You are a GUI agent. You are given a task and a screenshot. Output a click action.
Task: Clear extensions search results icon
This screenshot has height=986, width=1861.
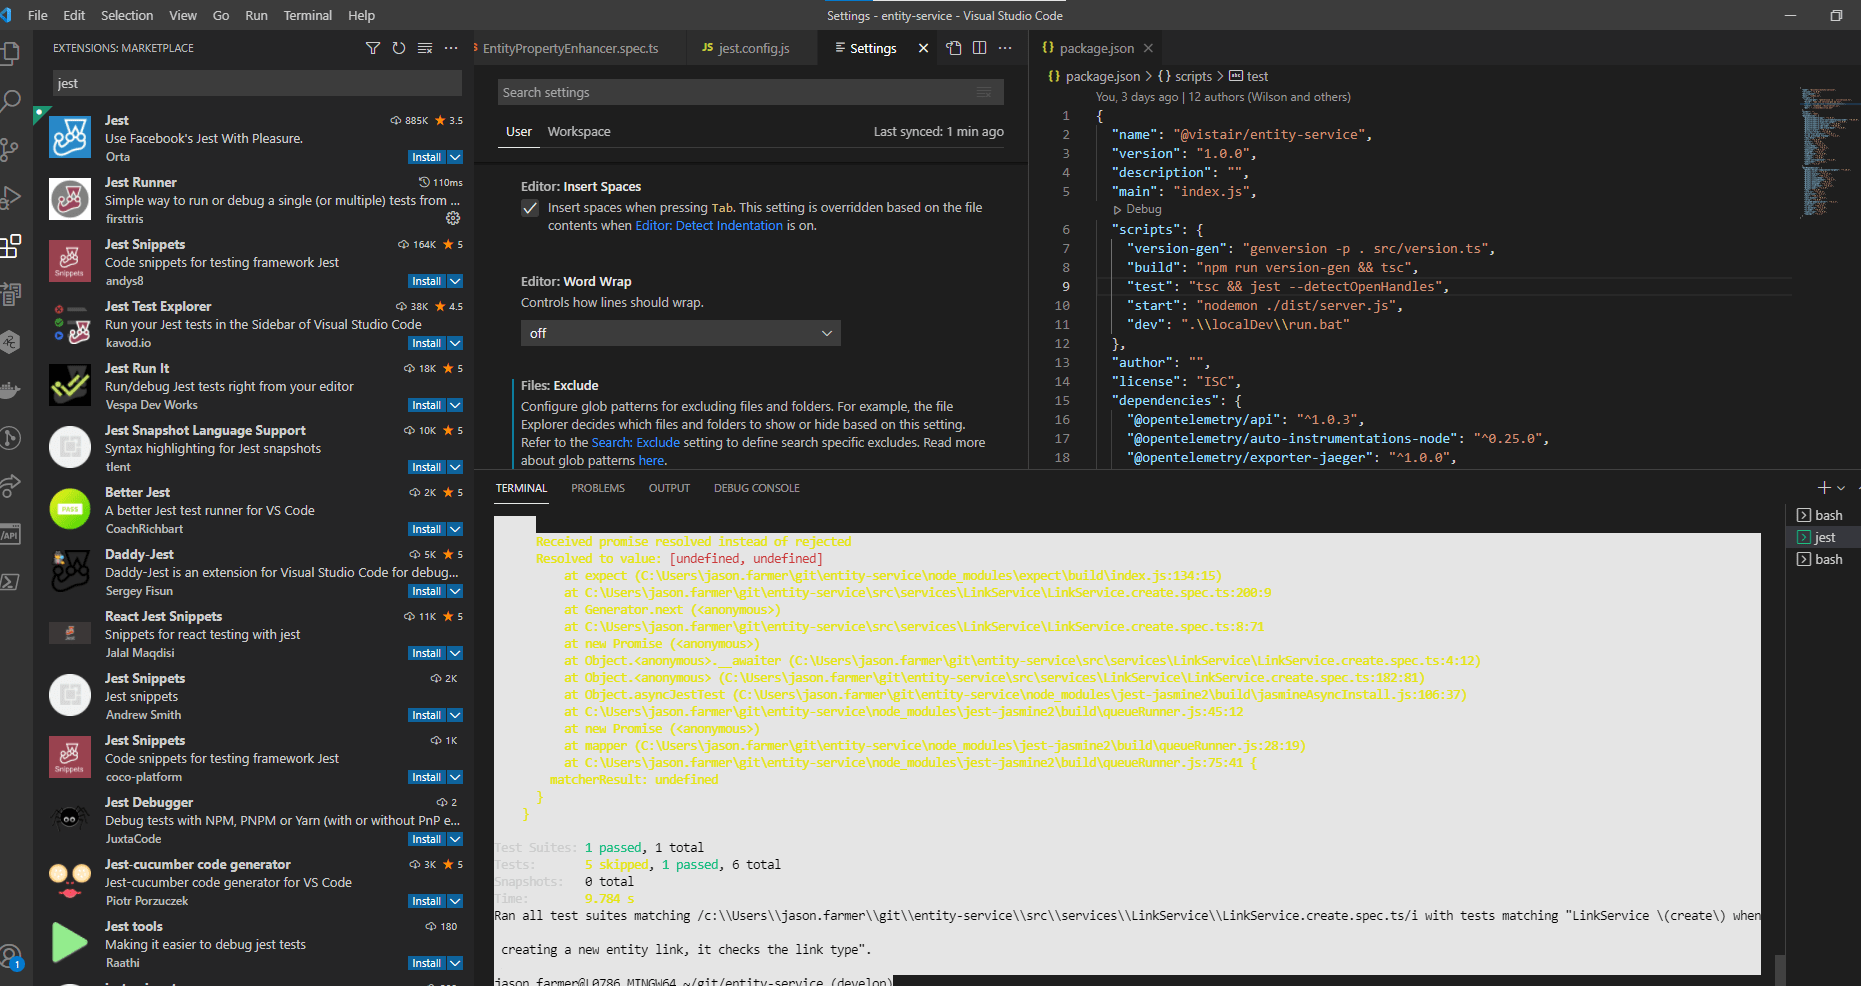pos(425,48)
